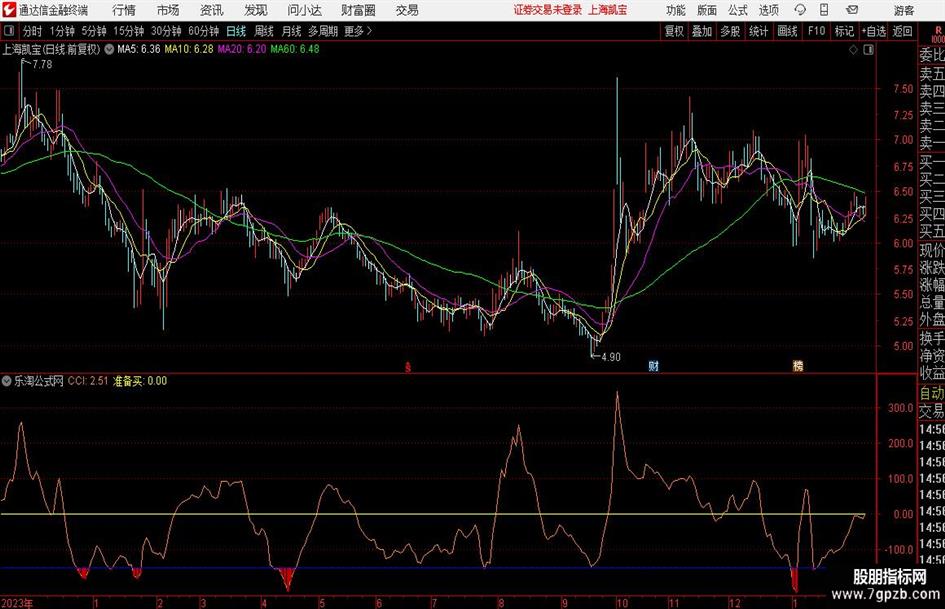This screenshot has width=945, height=609.
Task: Click the mobile phone icon
Action: pyautogui.click(x=824, y=10)
